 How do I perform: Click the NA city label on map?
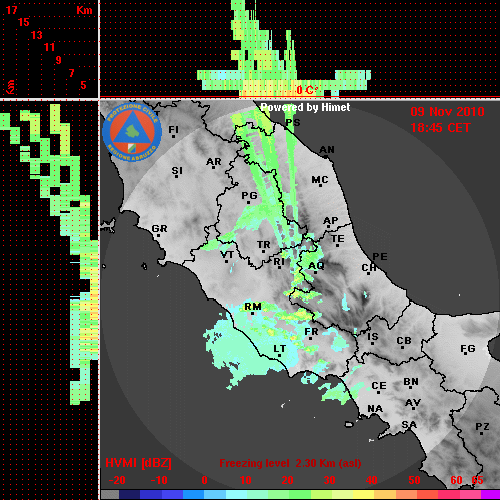pos(375,409)
